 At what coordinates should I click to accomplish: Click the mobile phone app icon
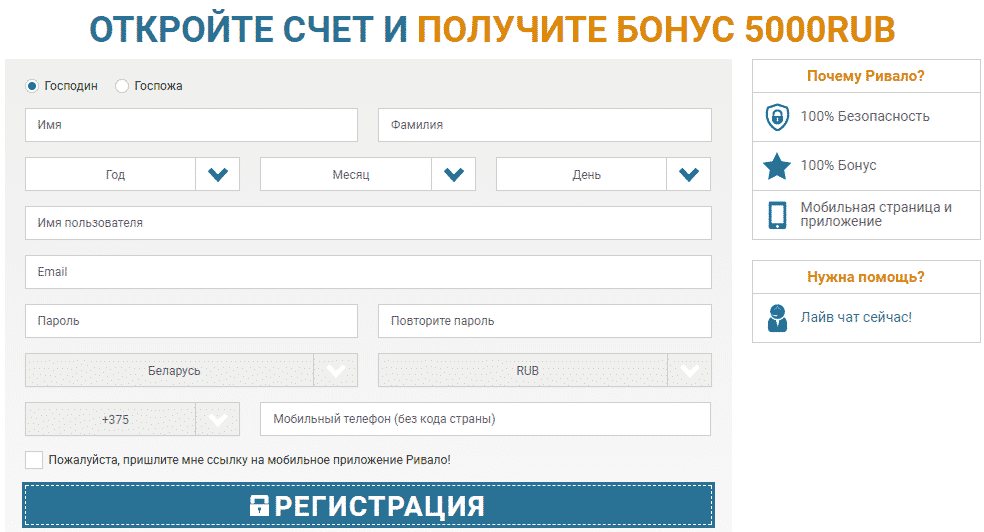(777, 215)
